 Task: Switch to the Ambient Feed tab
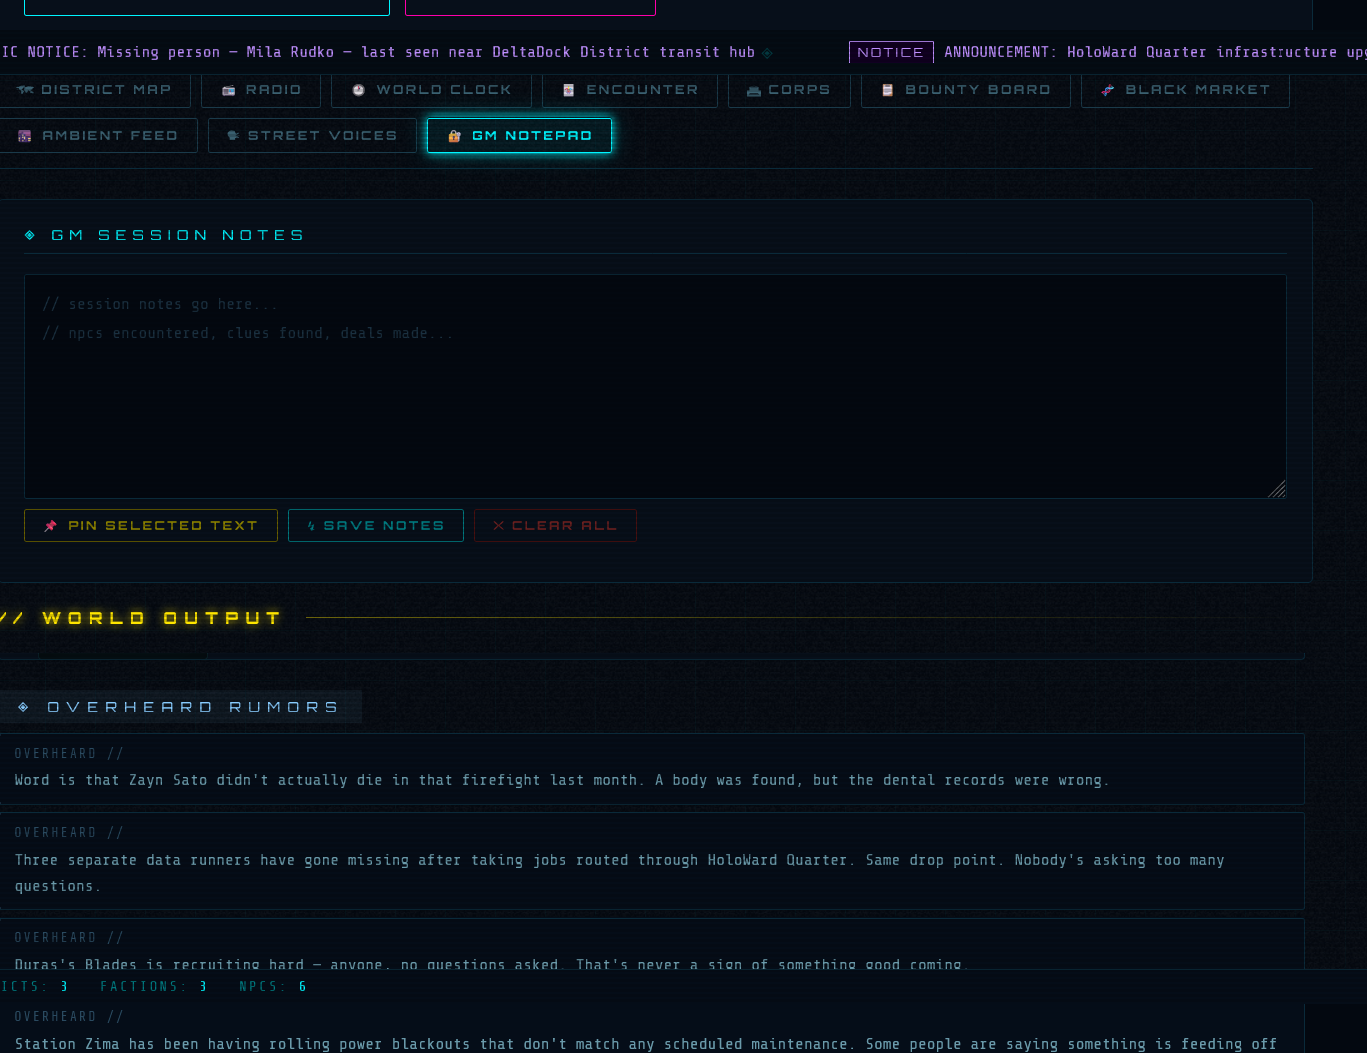pos(98,136)
